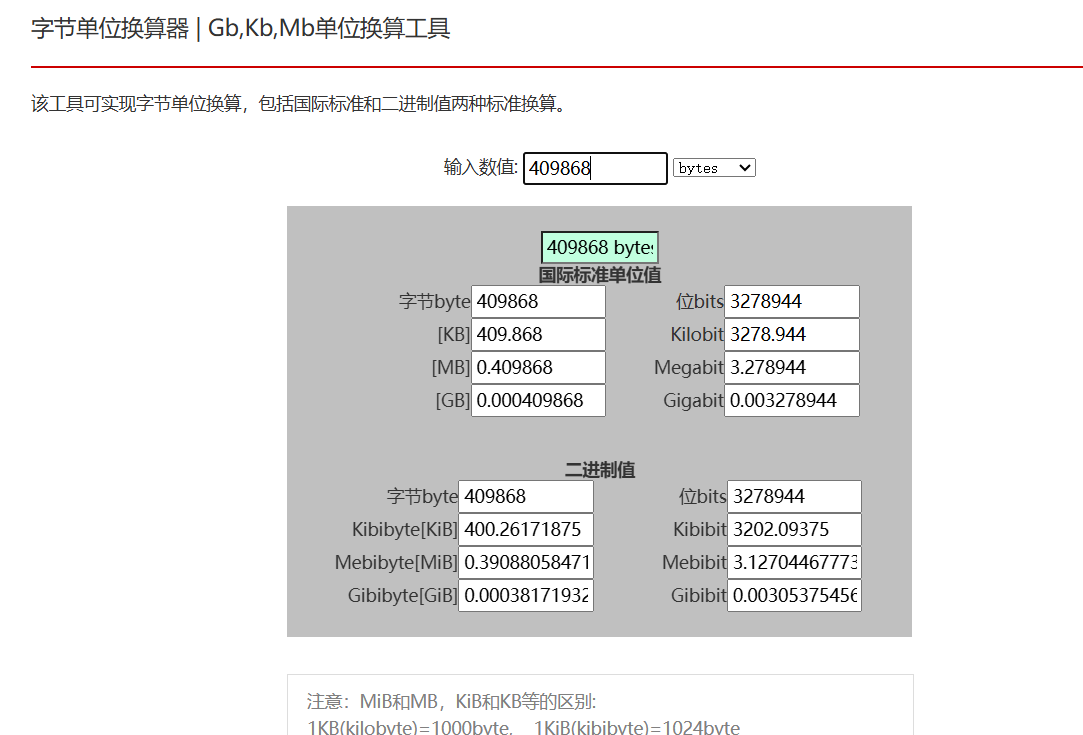Click the text 1KB(kilobyte)=1000byte
Screen dimensions: 1083x735
click(410, 727)
